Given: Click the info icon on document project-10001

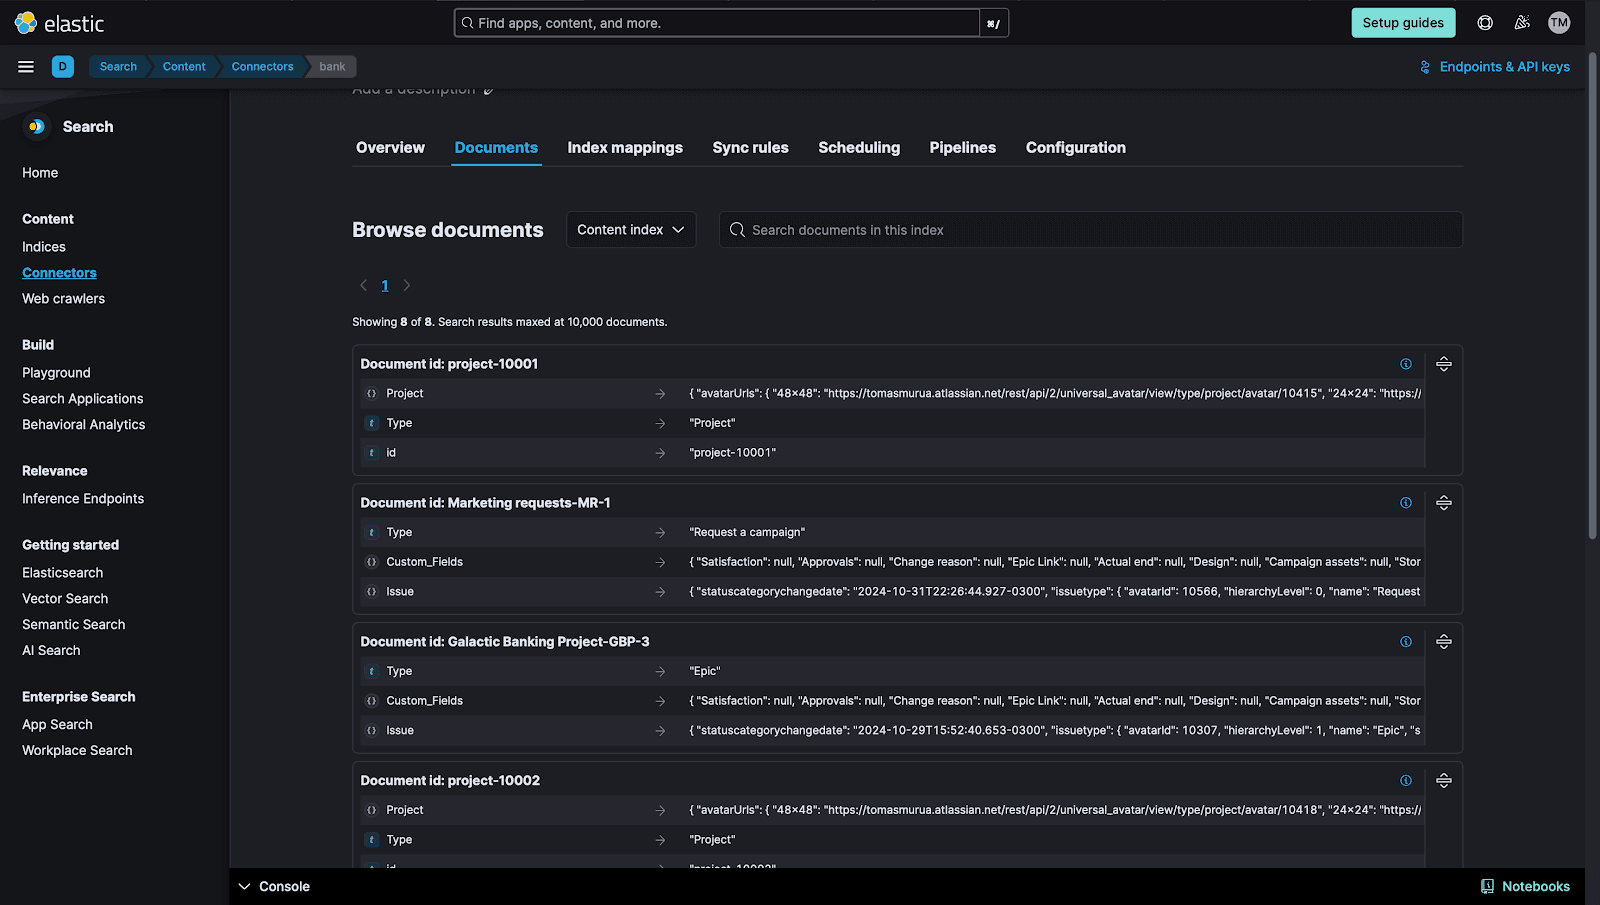Looking at the screenshot, I should click(x=1406, y=363).
